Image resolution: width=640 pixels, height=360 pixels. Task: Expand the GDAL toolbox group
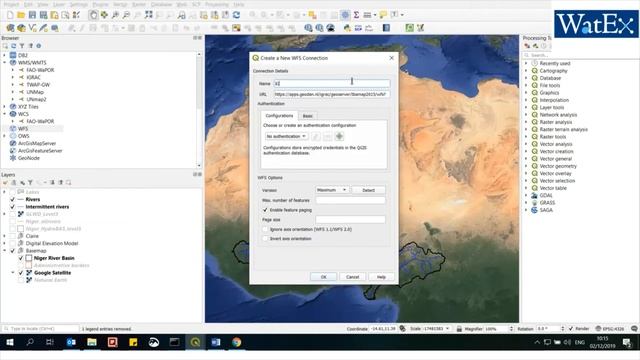(526, 196)
